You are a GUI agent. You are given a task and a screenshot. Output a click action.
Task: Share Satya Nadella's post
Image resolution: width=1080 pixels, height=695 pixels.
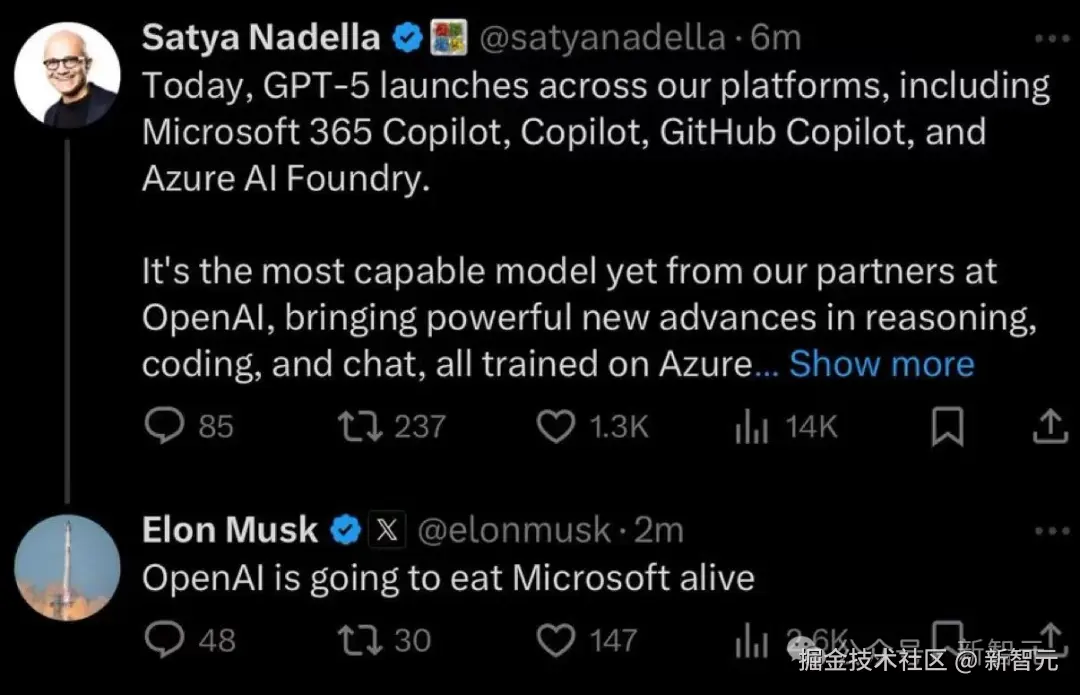(x=1049, y=427)
